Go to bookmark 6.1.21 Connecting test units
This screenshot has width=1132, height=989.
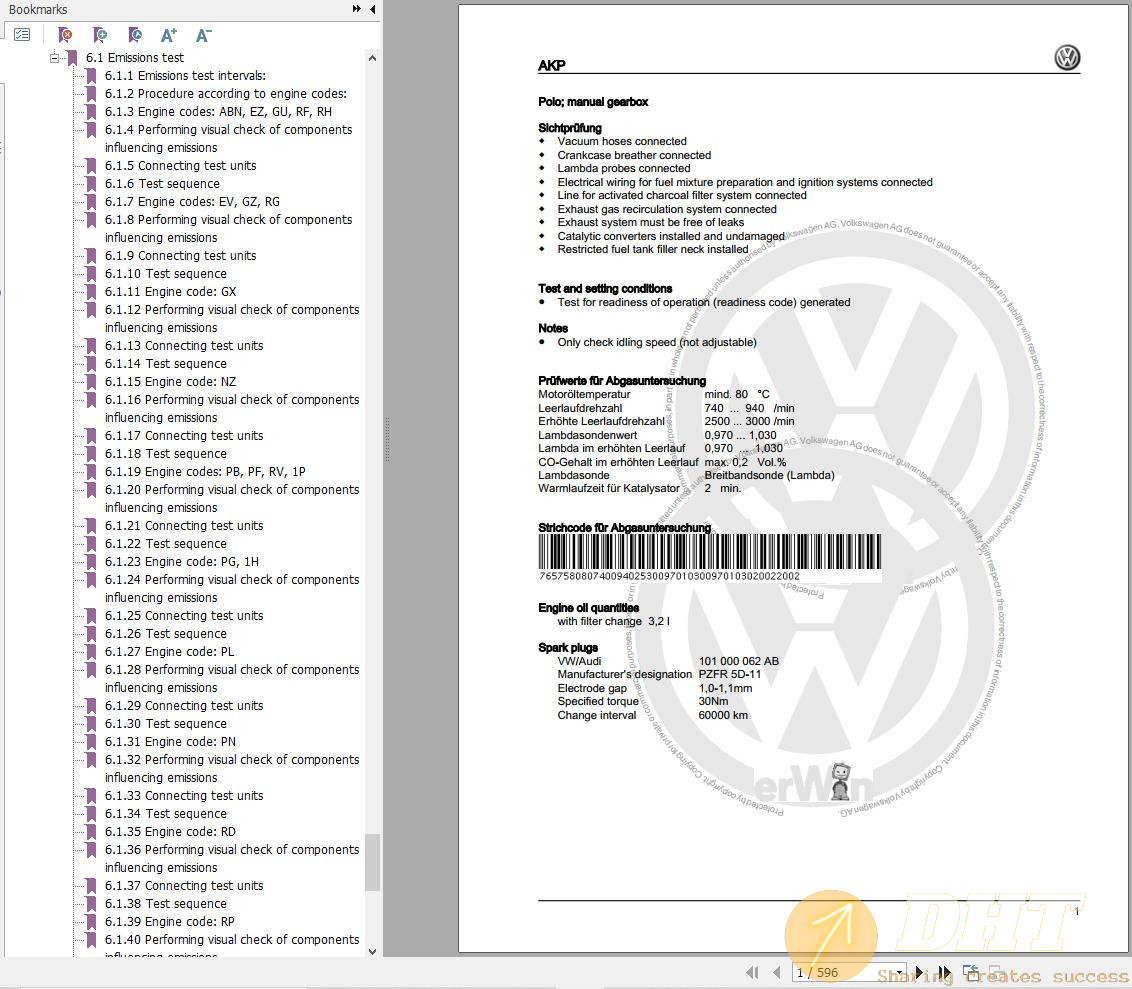click(184, 526)
